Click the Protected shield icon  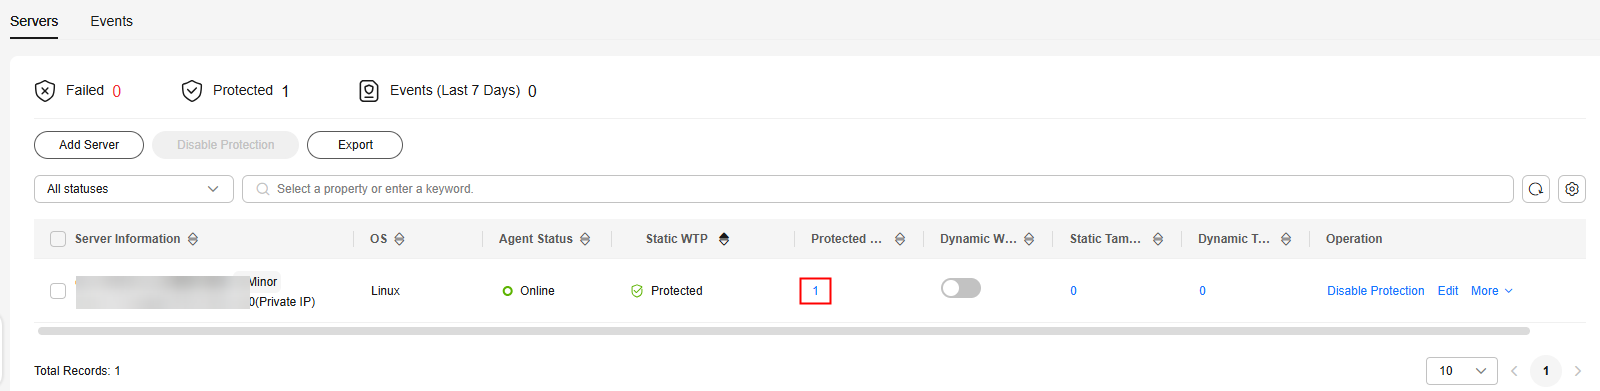pos(192,91)
